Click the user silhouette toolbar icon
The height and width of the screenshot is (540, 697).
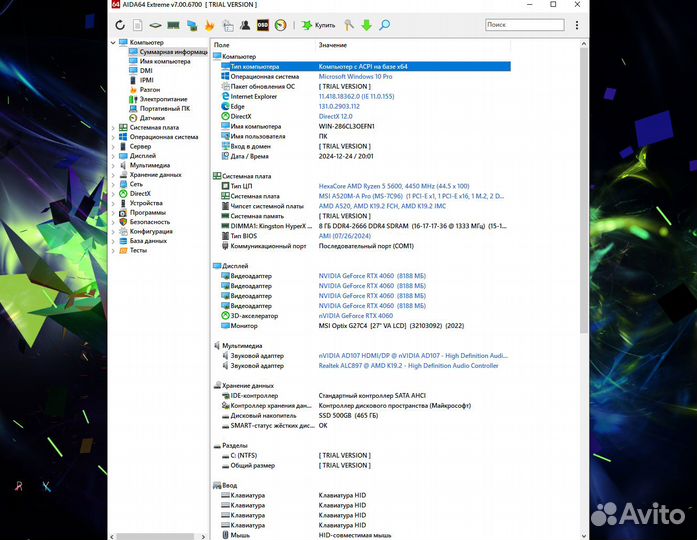pos(245,25)
